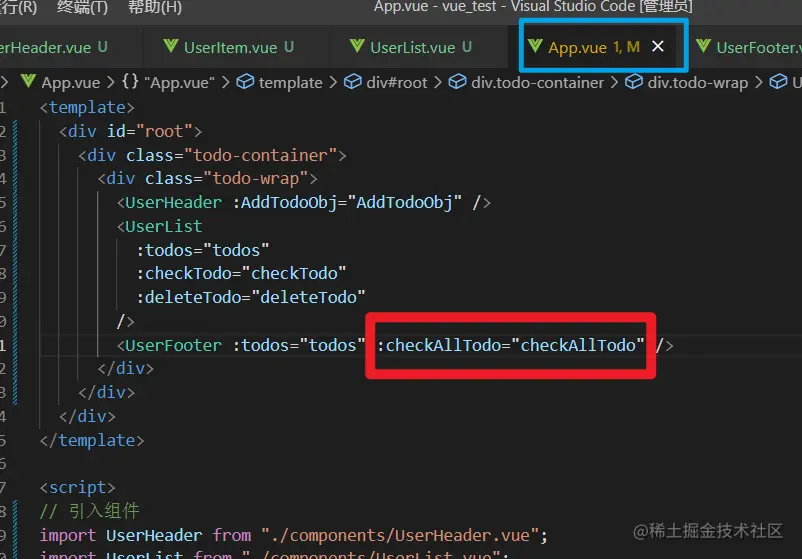Click the UserFooter component tag
Viewport: 802px width, 559px height.
pyautogui.click(x=173, y=346)
